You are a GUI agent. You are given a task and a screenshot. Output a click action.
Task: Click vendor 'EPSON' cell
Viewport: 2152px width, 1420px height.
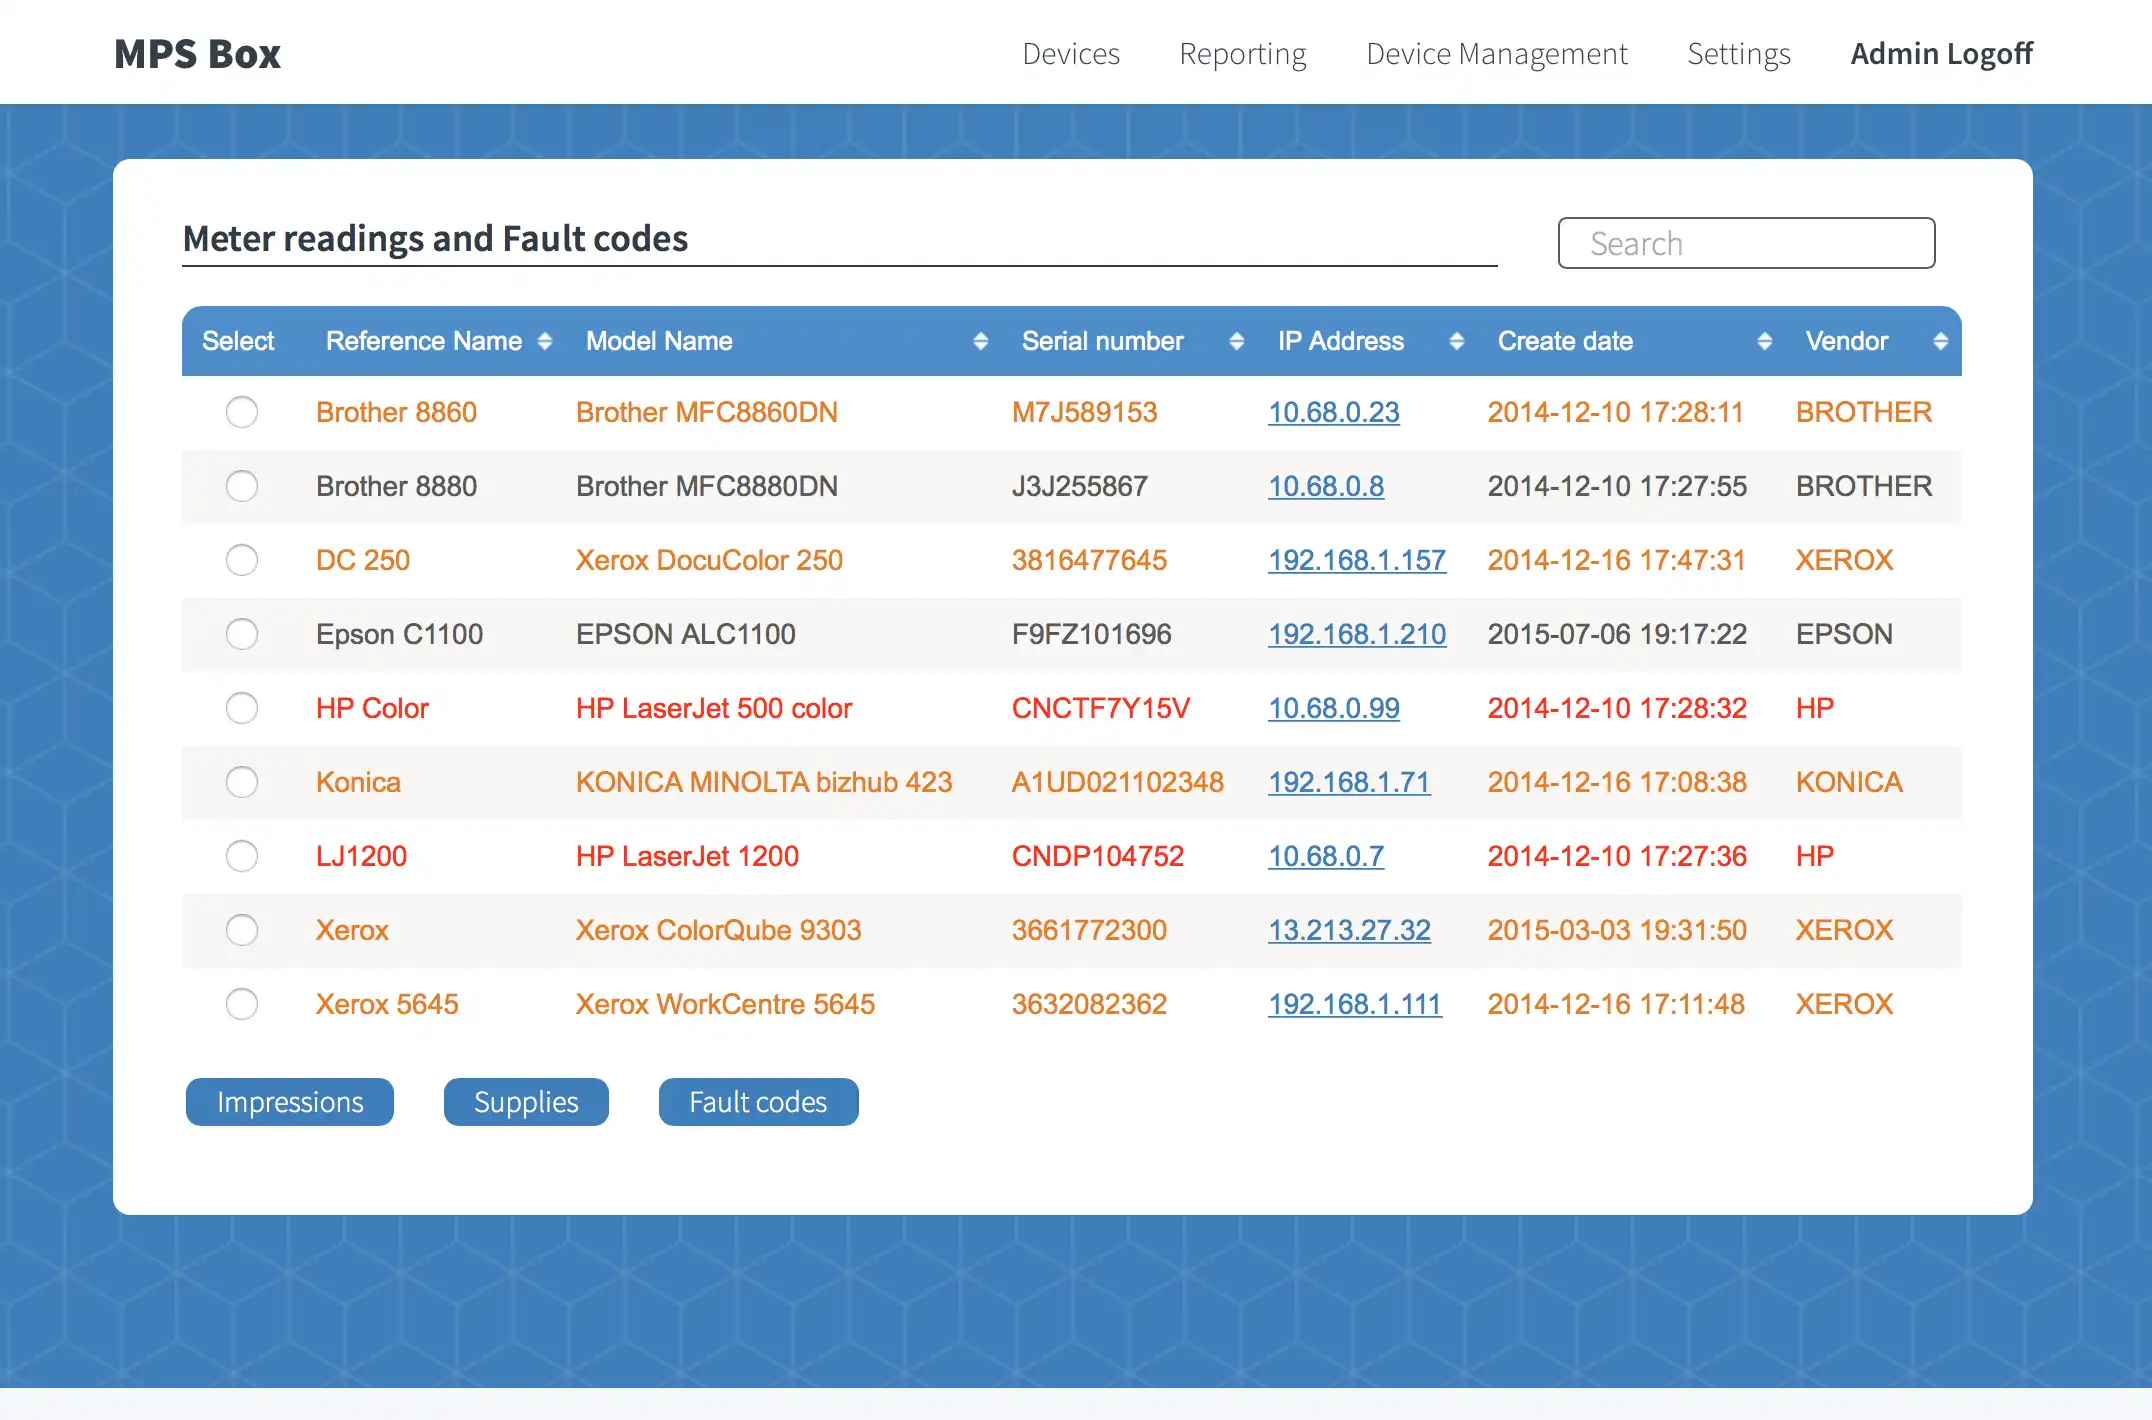[1844, 634]
